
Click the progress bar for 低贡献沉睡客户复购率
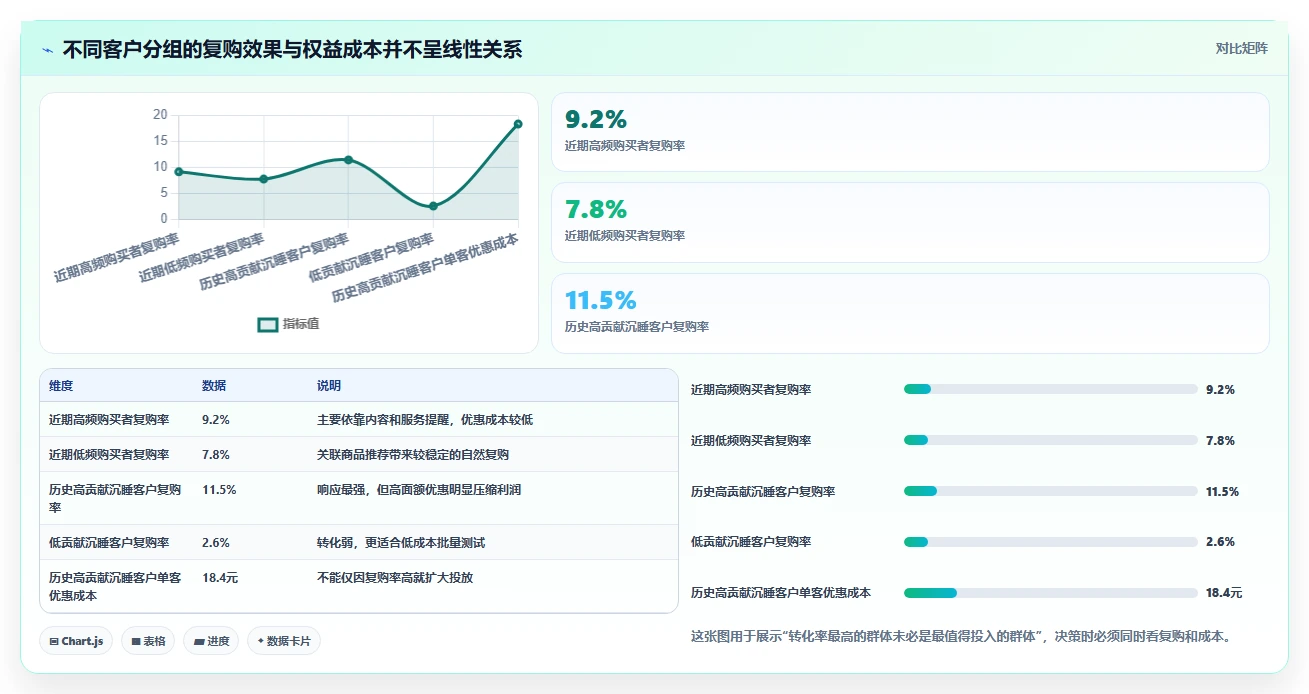pos(1050,542)
